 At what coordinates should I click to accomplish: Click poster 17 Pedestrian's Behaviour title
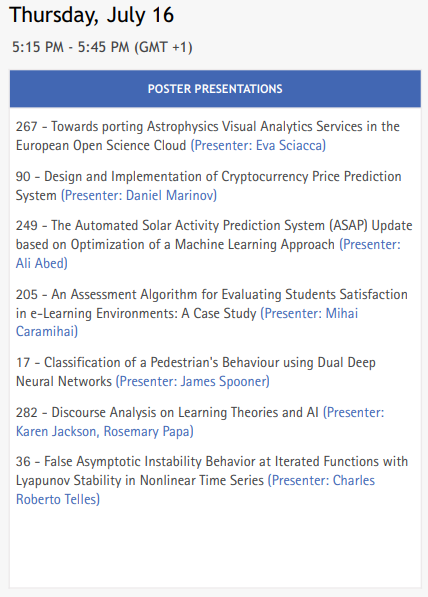196,372
